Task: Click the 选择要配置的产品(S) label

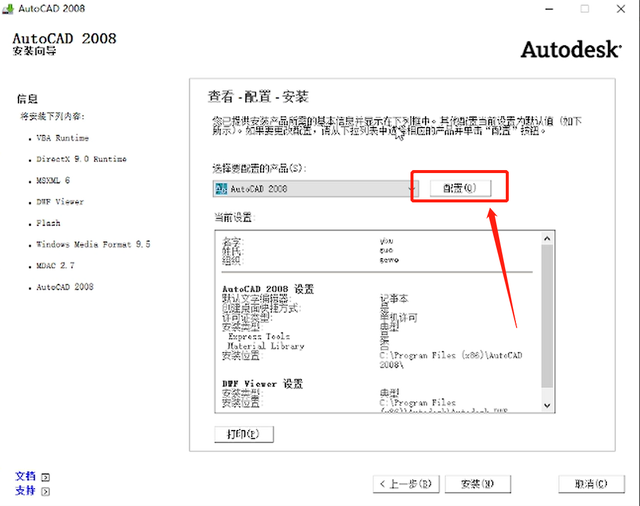Action: tap(259, 168)
